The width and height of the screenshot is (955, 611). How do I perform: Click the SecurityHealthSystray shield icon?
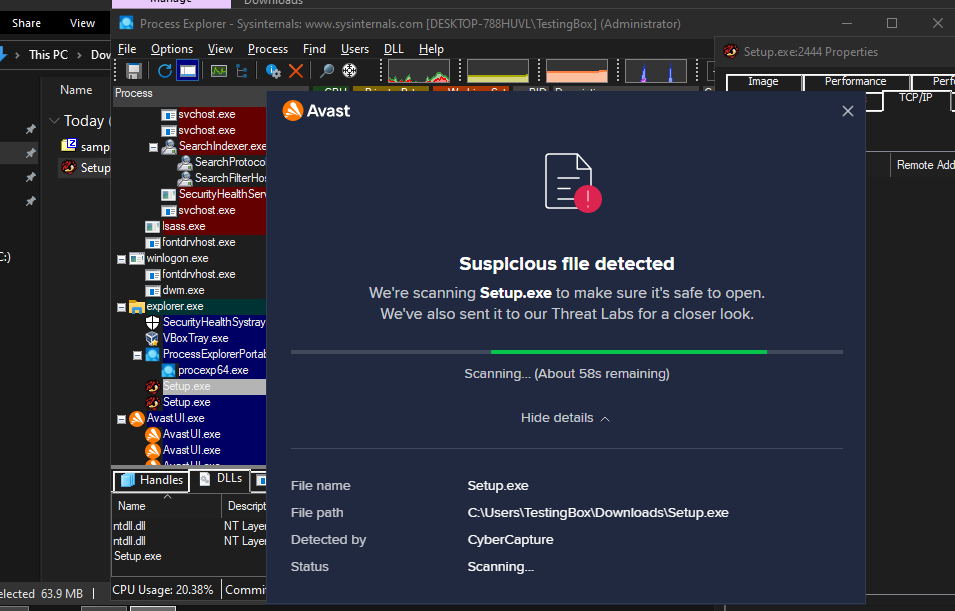[x=152, y=322]
